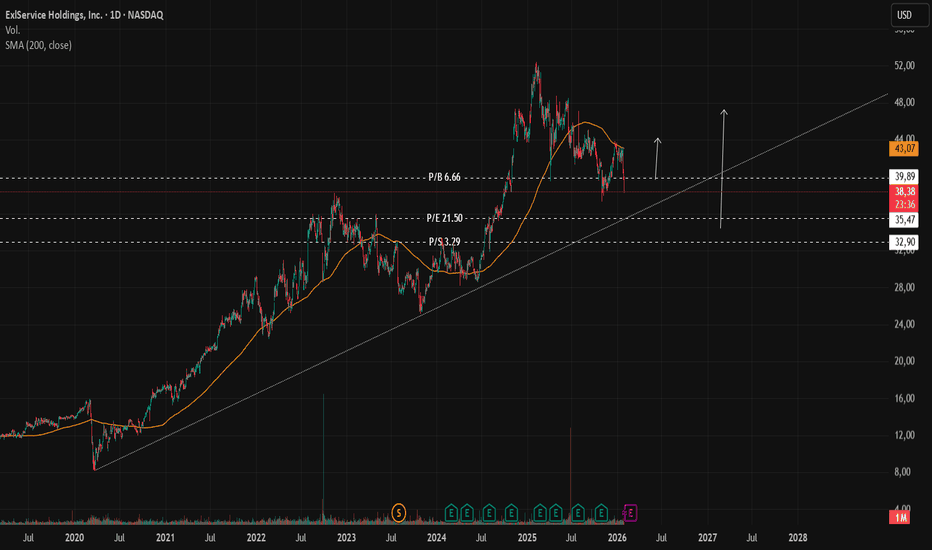Image resolution: width=932 pixels, height=550 pixels.
Task: Select the P/S 3.29 line label
Action: [444, 242]
